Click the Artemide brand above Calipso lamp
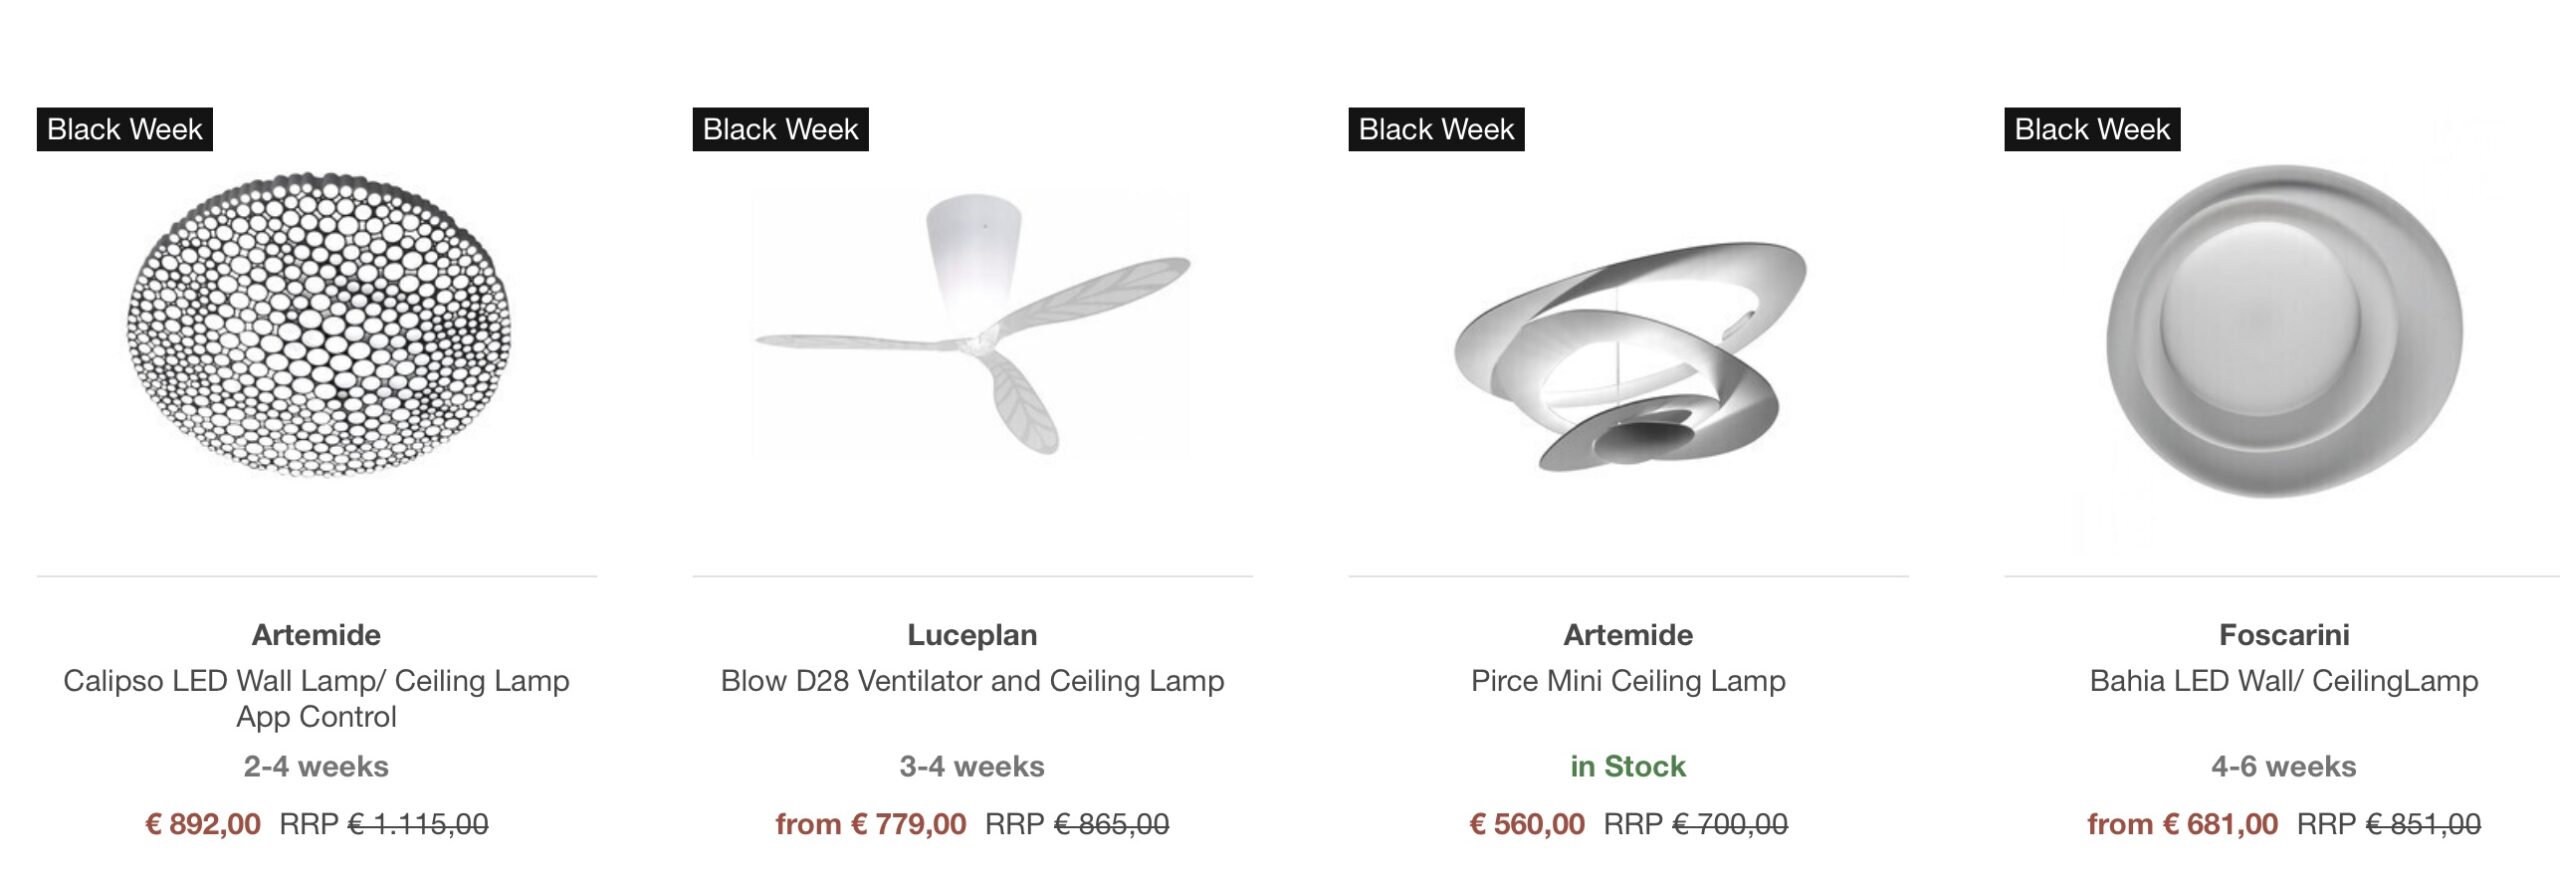This screenshot has width=2560, height=884. [x=316, y=635]
